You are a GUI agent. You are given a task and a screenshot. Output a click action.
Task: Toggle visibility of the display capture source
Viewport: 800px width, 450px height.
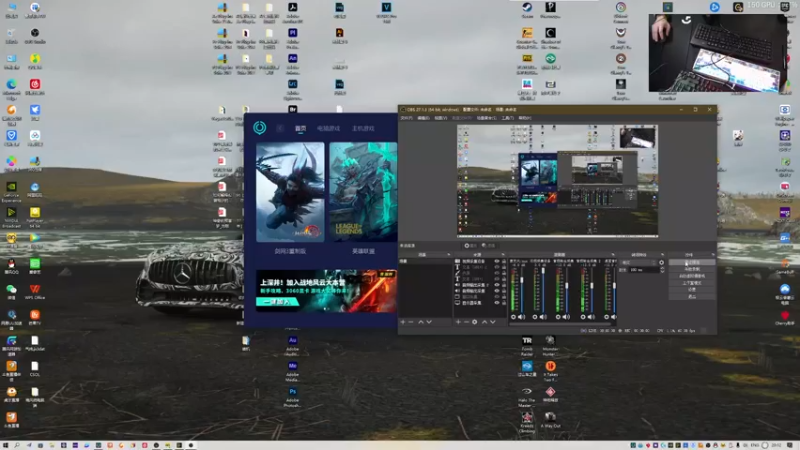tap(496, 303)
